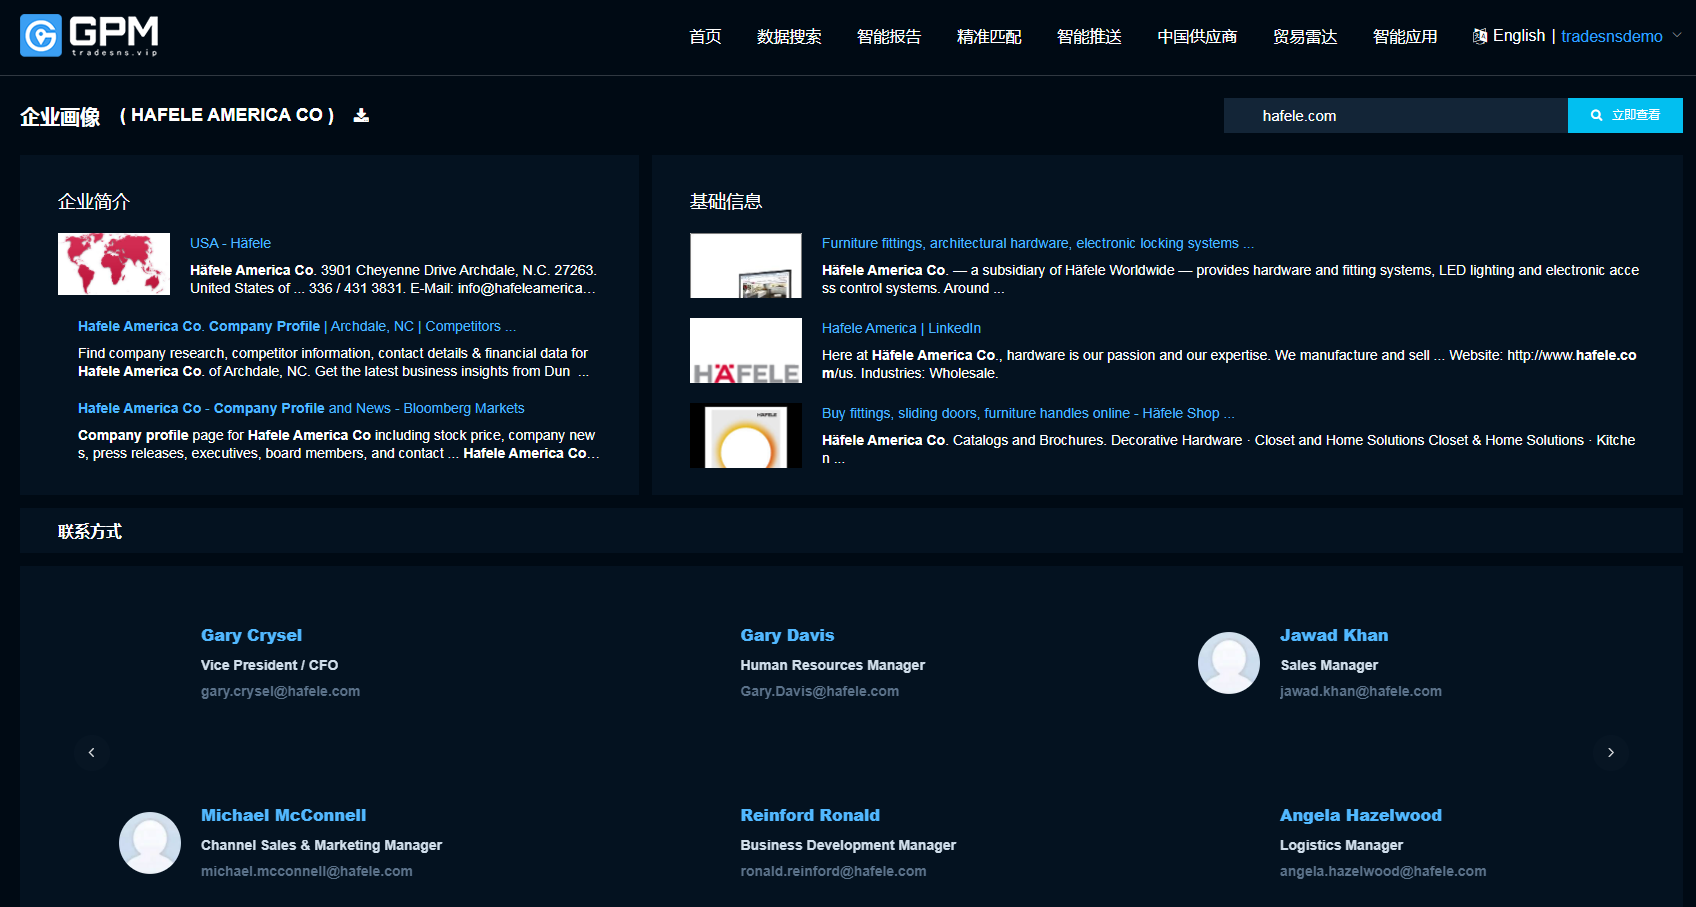1696x907 pixels.
Task: Click email ronald.reinford@hafele.com
Action: 833,871
